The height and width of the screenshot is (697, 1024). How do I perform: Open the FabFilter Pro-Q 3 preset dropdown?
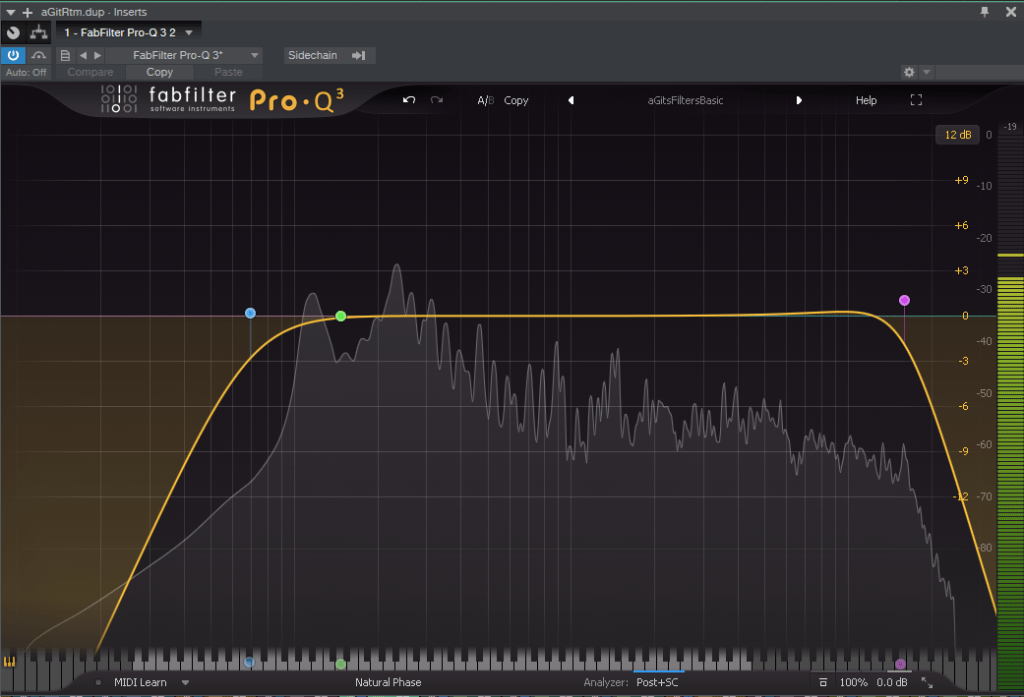click(254, 55)
